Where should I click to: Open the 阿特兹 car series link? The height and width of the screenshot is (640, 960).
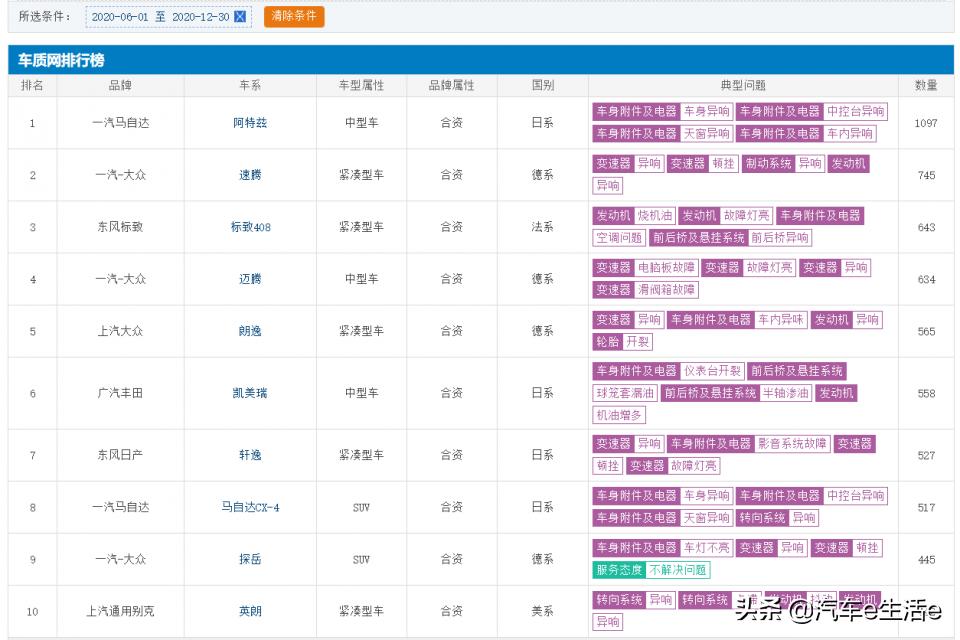(250, 123)
